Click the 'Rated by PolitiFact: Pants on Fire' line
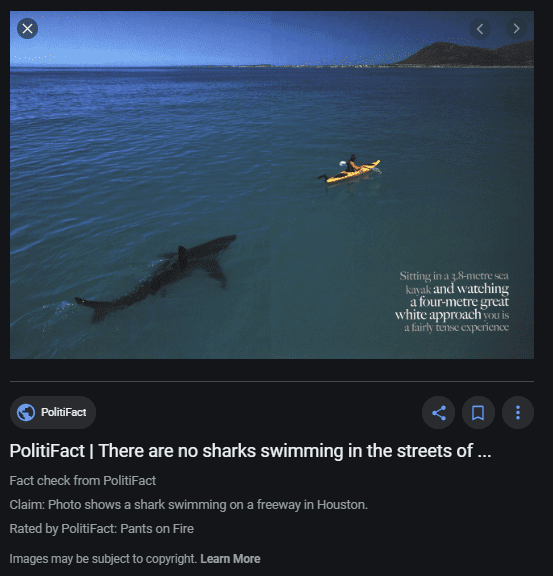553x576 pixels. [x=101, y=529]
